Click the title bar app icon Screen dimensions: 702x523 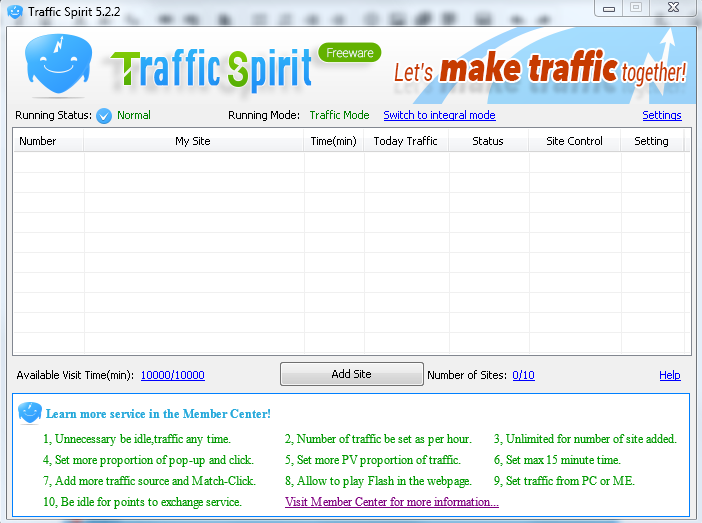[15, 11]
